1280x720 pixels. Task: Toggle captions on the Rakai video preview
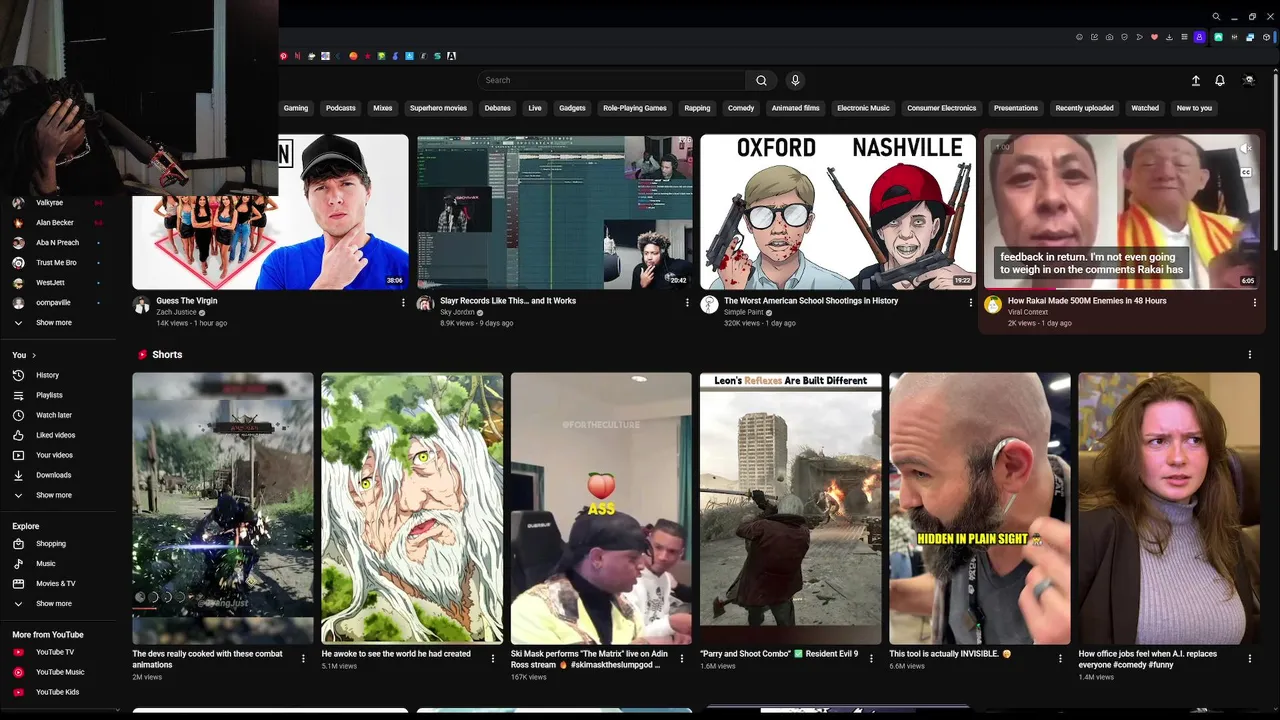(x=1246, y=172)
